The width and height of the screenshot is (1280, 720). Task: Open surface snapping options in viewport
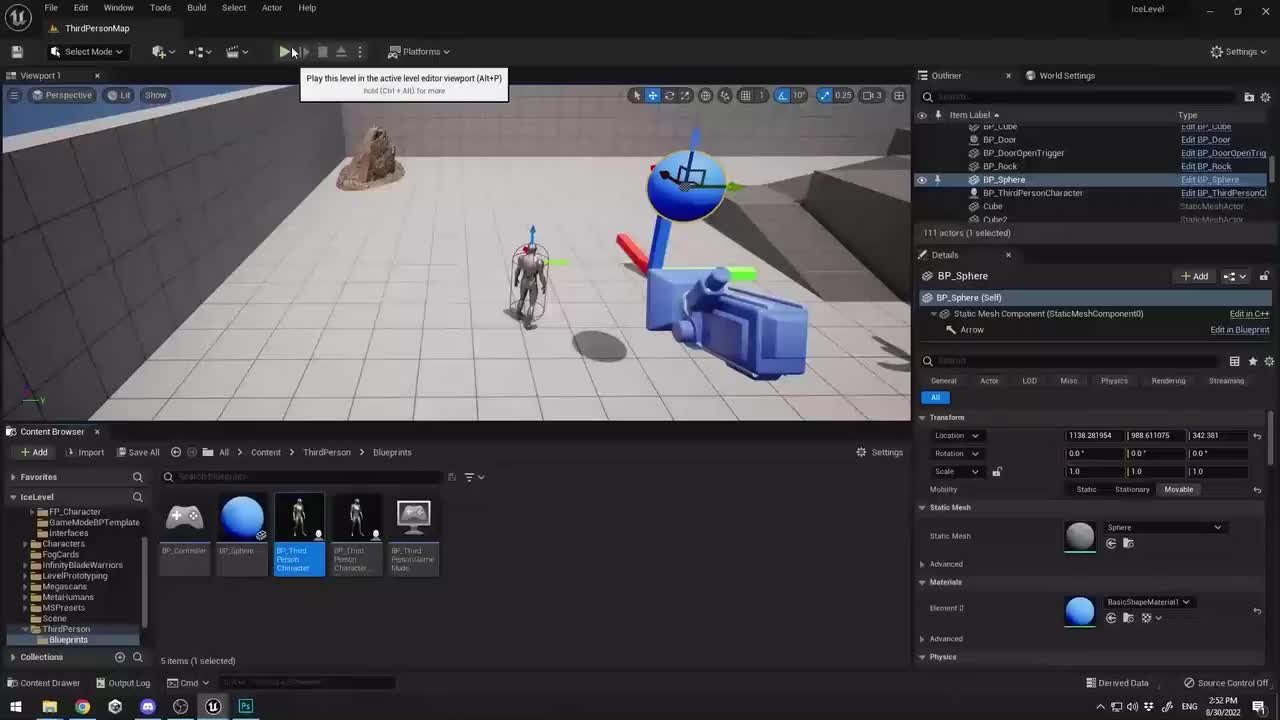[725, 95]
